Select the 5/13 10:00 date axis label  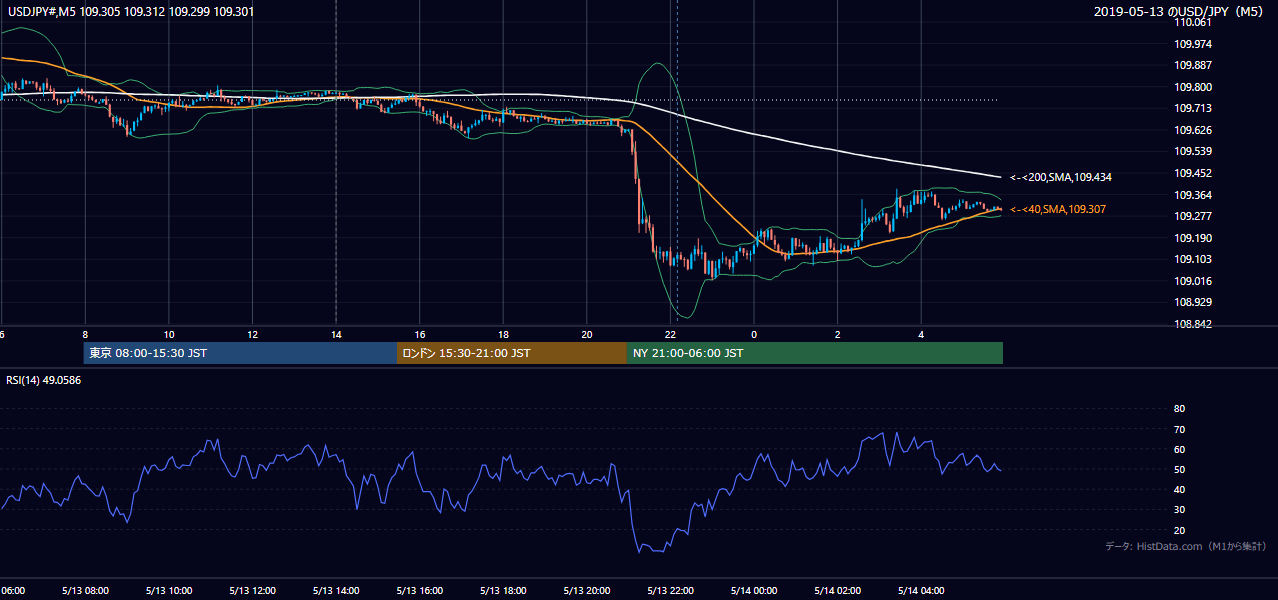tap(168, 590)
